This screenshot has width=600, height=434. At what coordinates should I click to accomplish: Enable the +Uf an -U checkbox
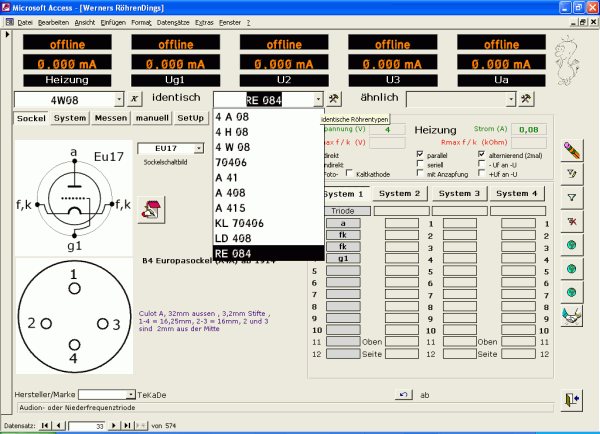(481, 173)
